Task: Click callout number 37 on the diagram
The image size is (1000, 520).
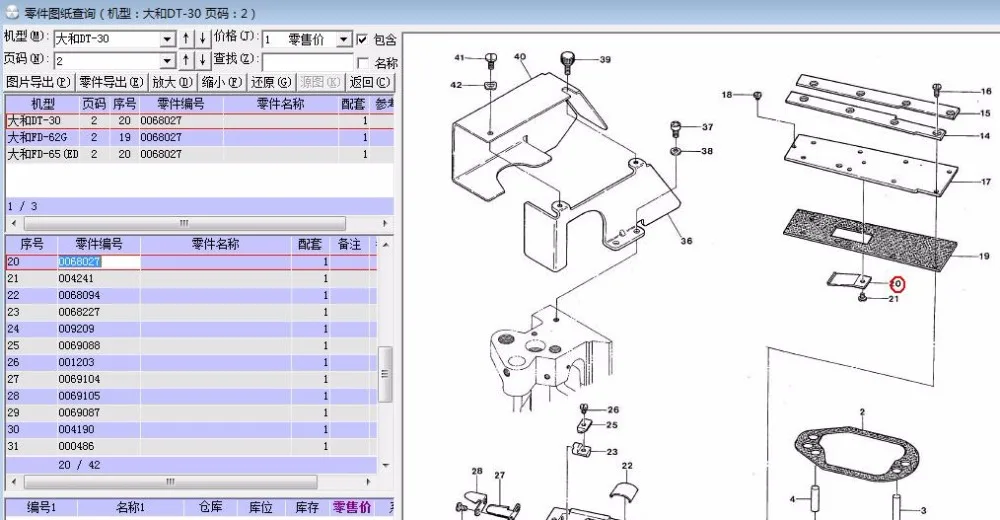Action: [707, 127]
